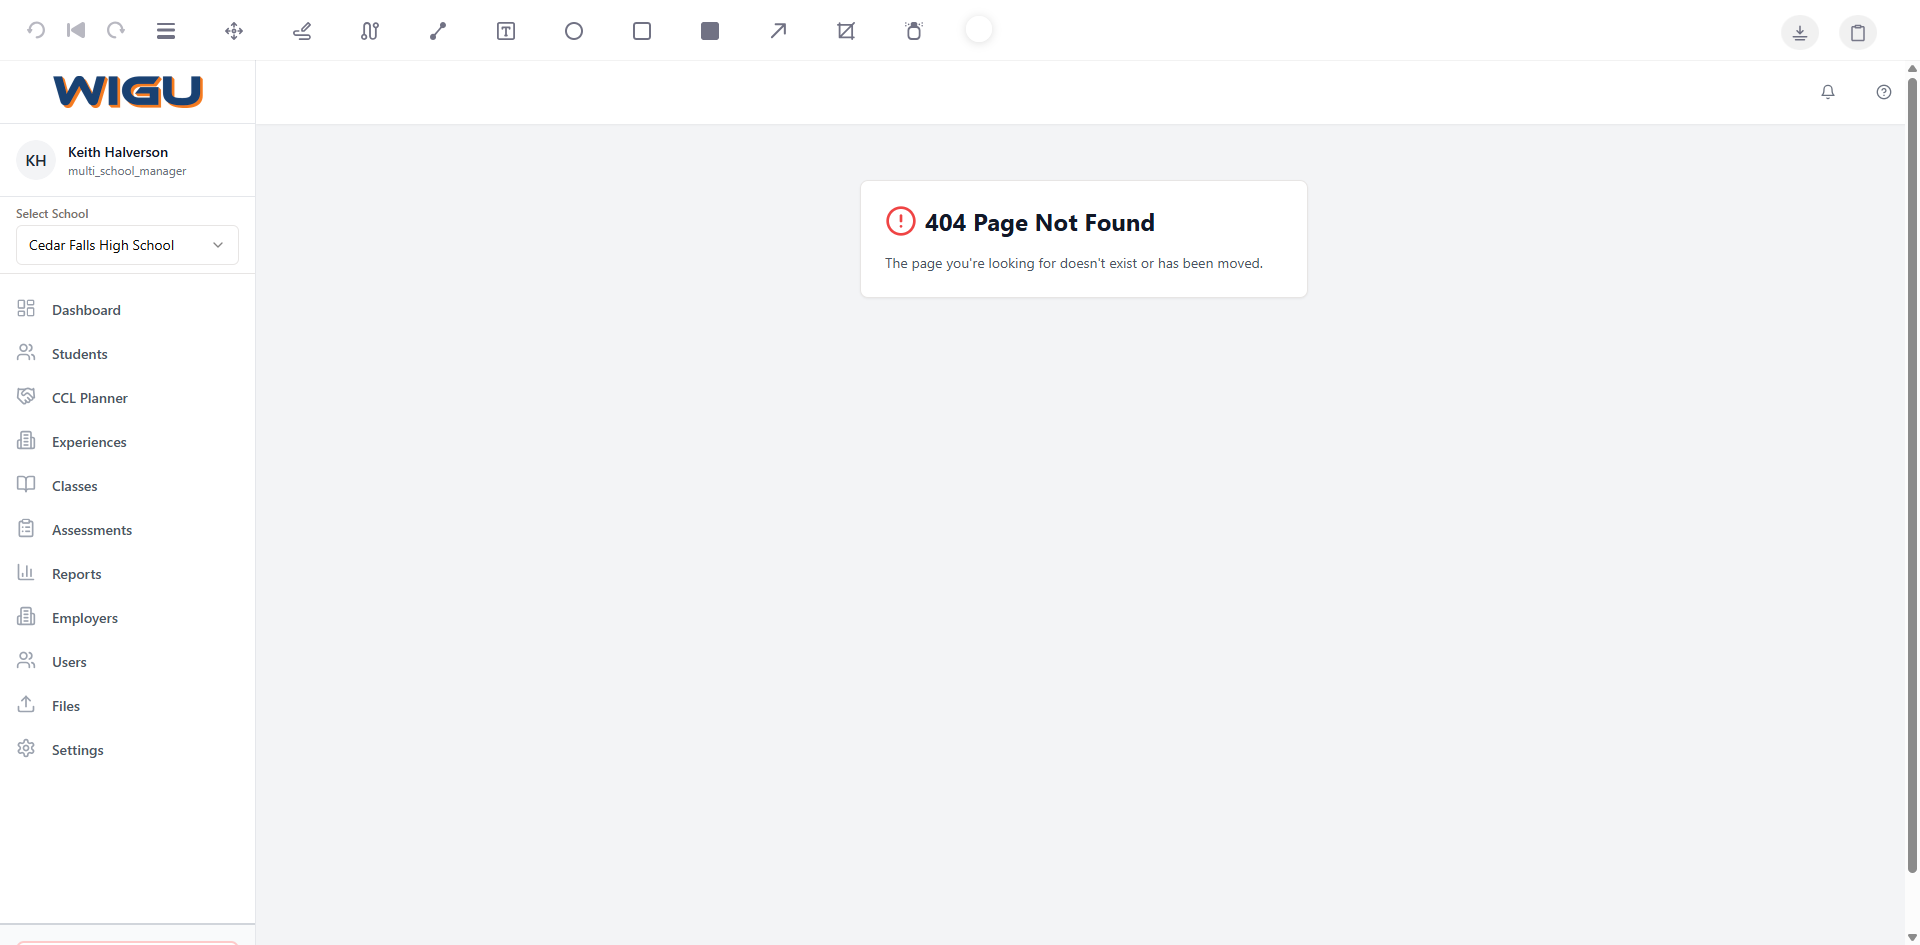Pick the arrow drawing tool

pos(778,31)
